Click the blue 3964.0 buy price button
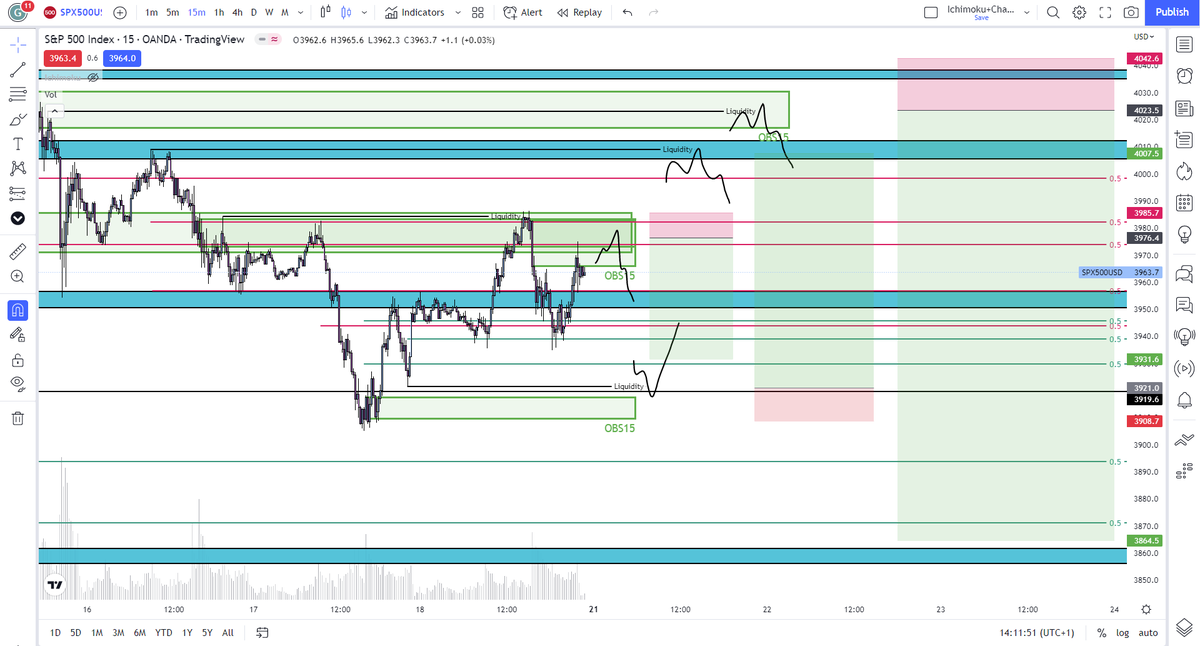 122,58
